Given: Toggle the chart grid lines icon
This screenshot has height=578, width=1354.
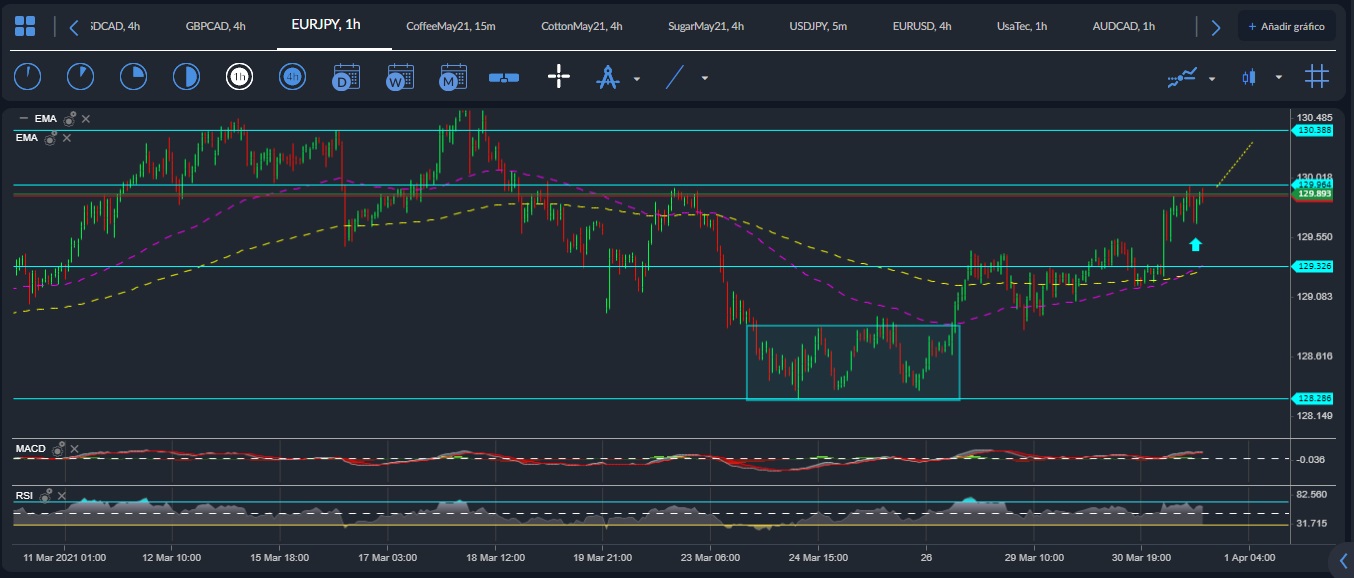Looking at the screenshot, I should click(1317, 76).
